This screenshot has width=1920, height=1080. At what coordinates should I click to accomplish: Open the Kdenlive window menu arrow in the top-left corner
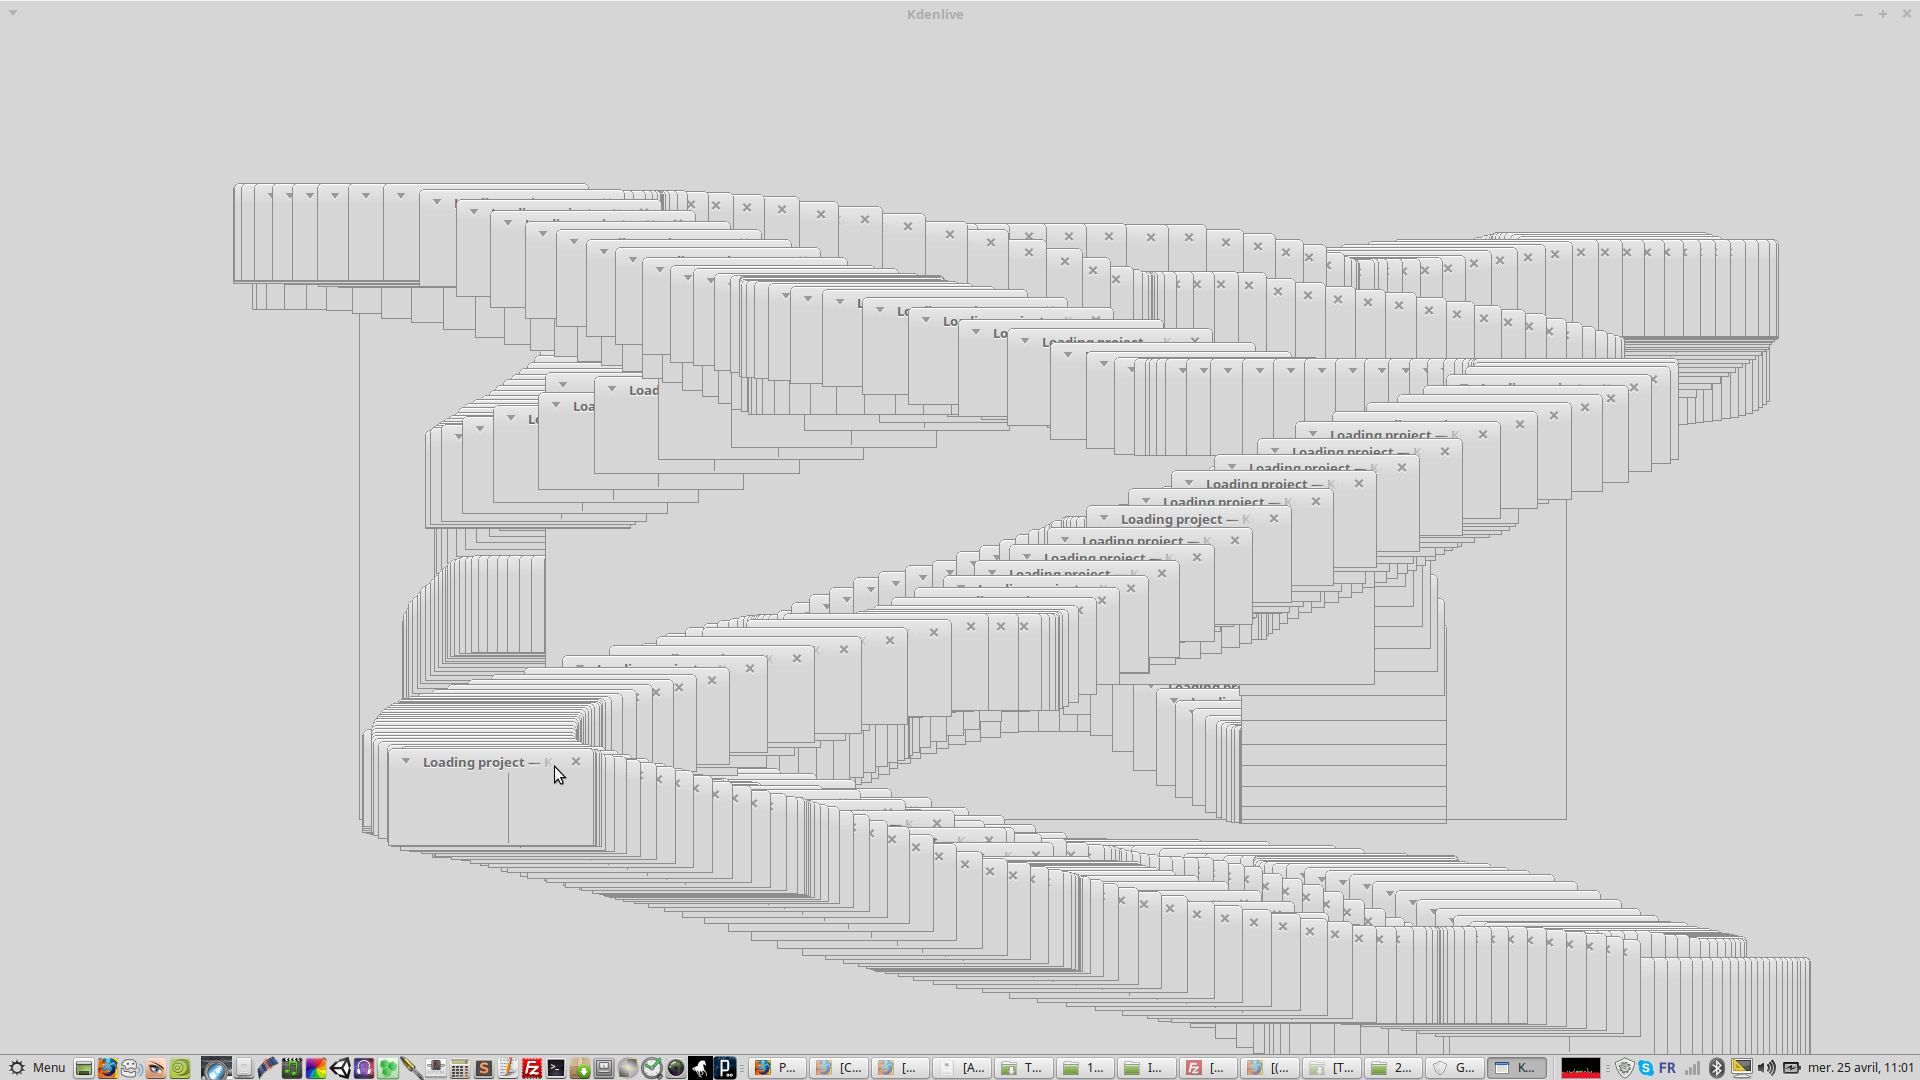click(x=13, y=13)
